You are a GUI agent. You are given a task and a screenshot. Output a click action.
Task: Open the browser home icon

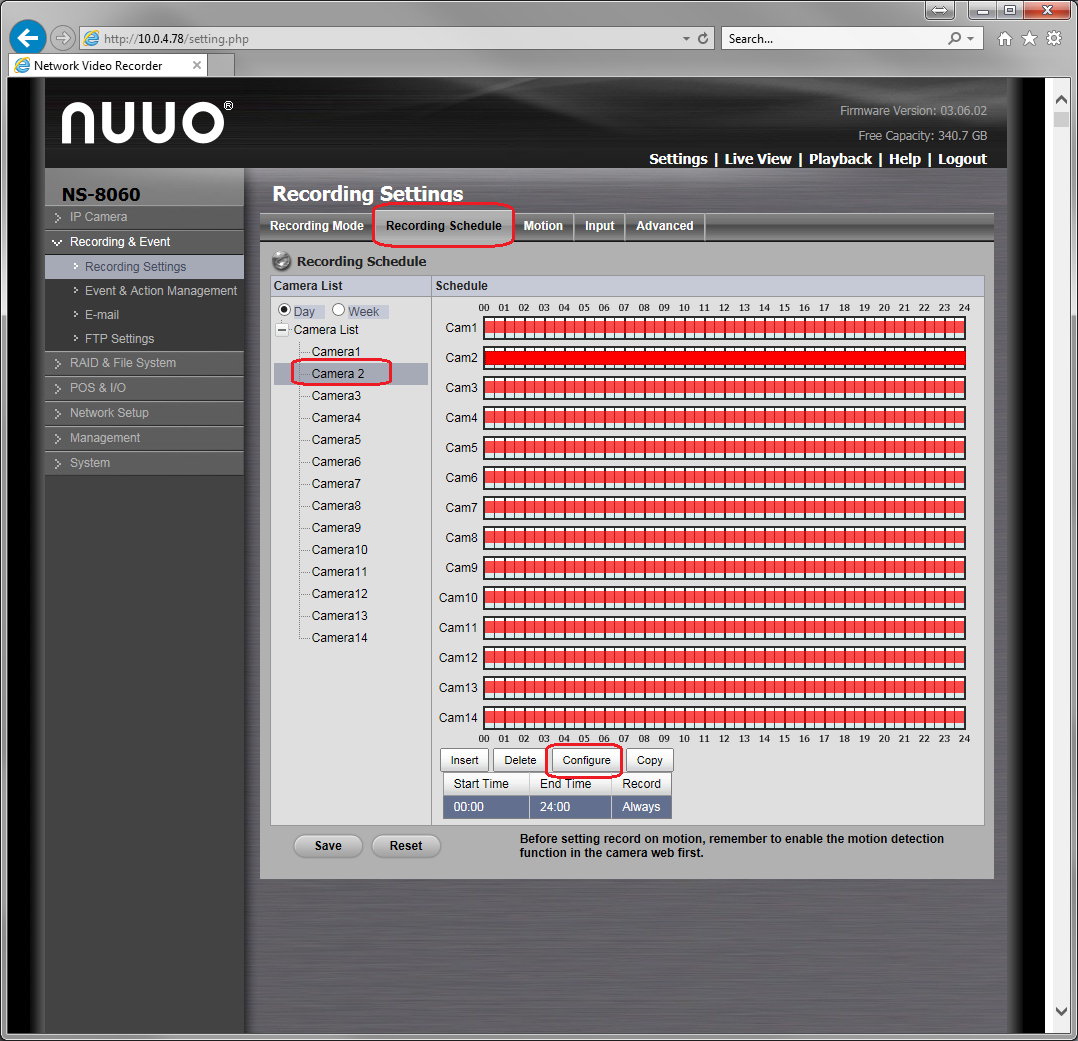point(1005,39)
